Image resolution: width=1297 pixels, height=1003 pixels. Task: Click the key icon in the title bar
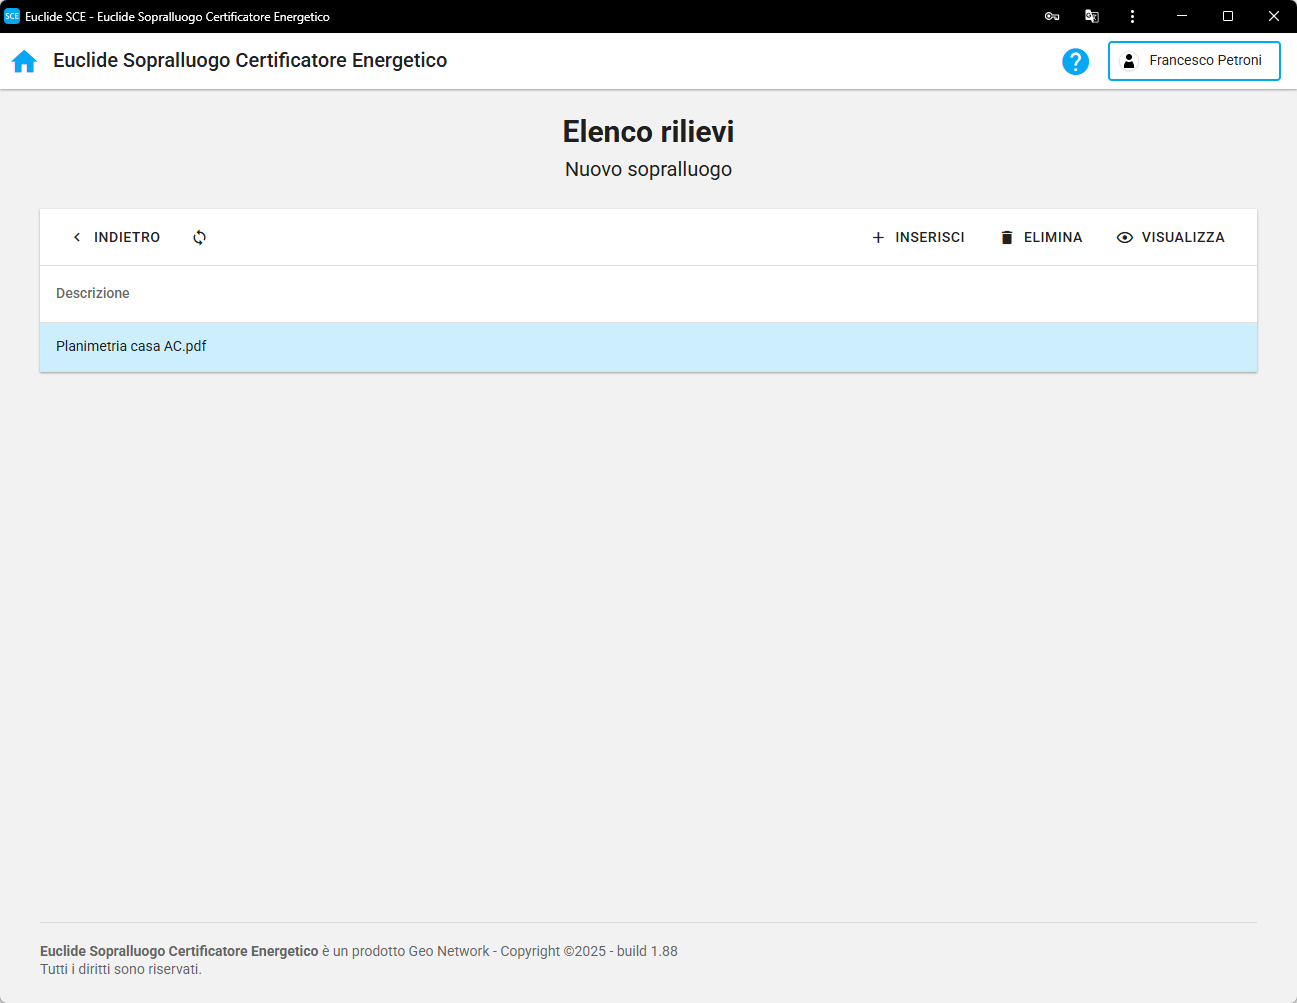(1052, 16)
